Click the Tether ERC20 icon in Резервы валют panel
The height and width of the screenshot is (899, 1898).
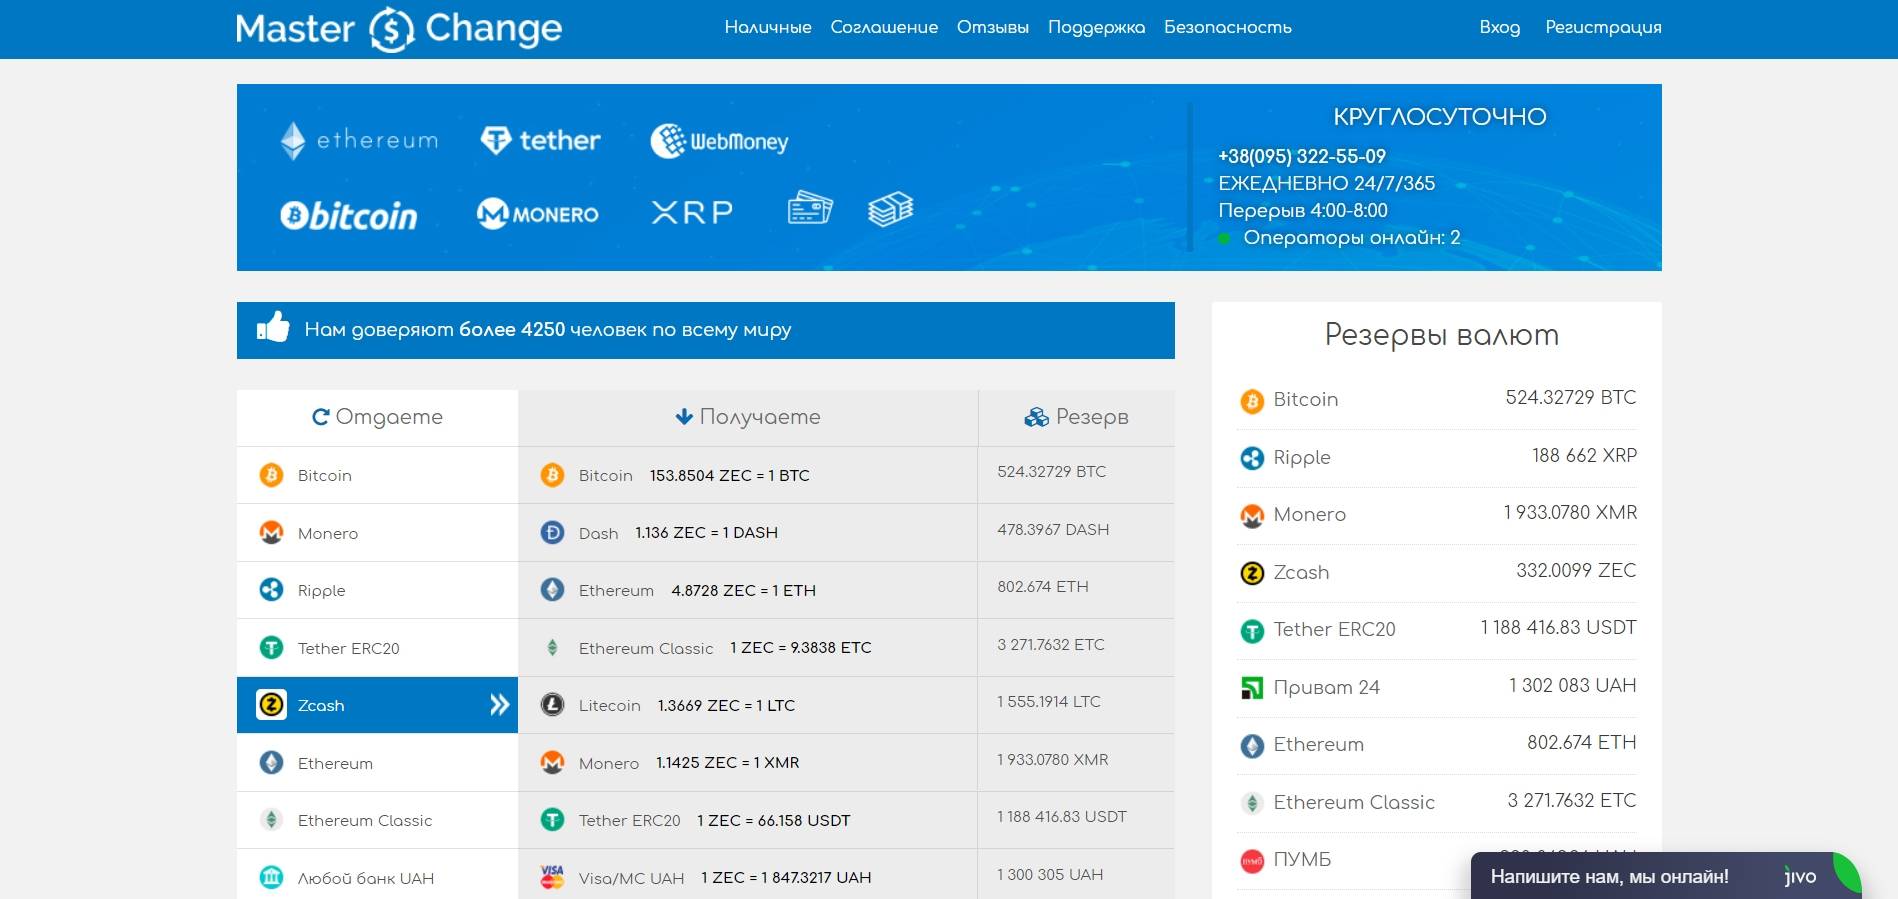click(1252, 631)
